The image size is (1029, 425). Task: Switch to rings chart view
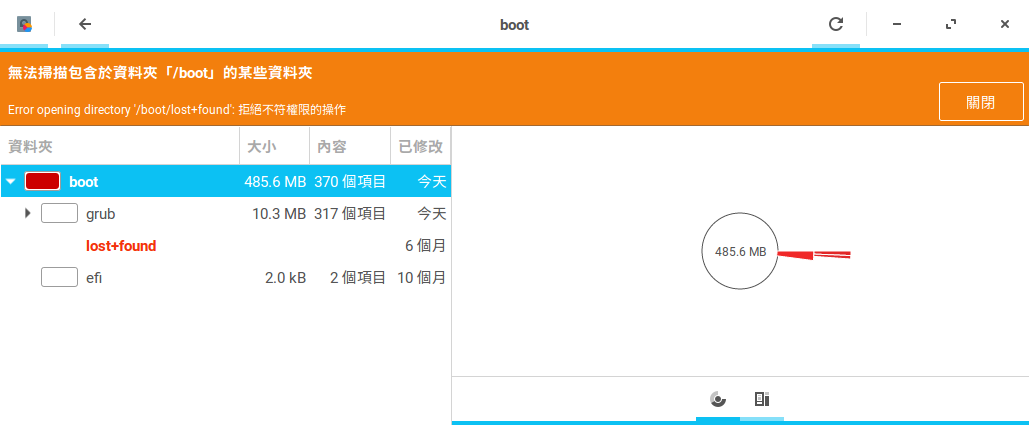tap(717, 400)
